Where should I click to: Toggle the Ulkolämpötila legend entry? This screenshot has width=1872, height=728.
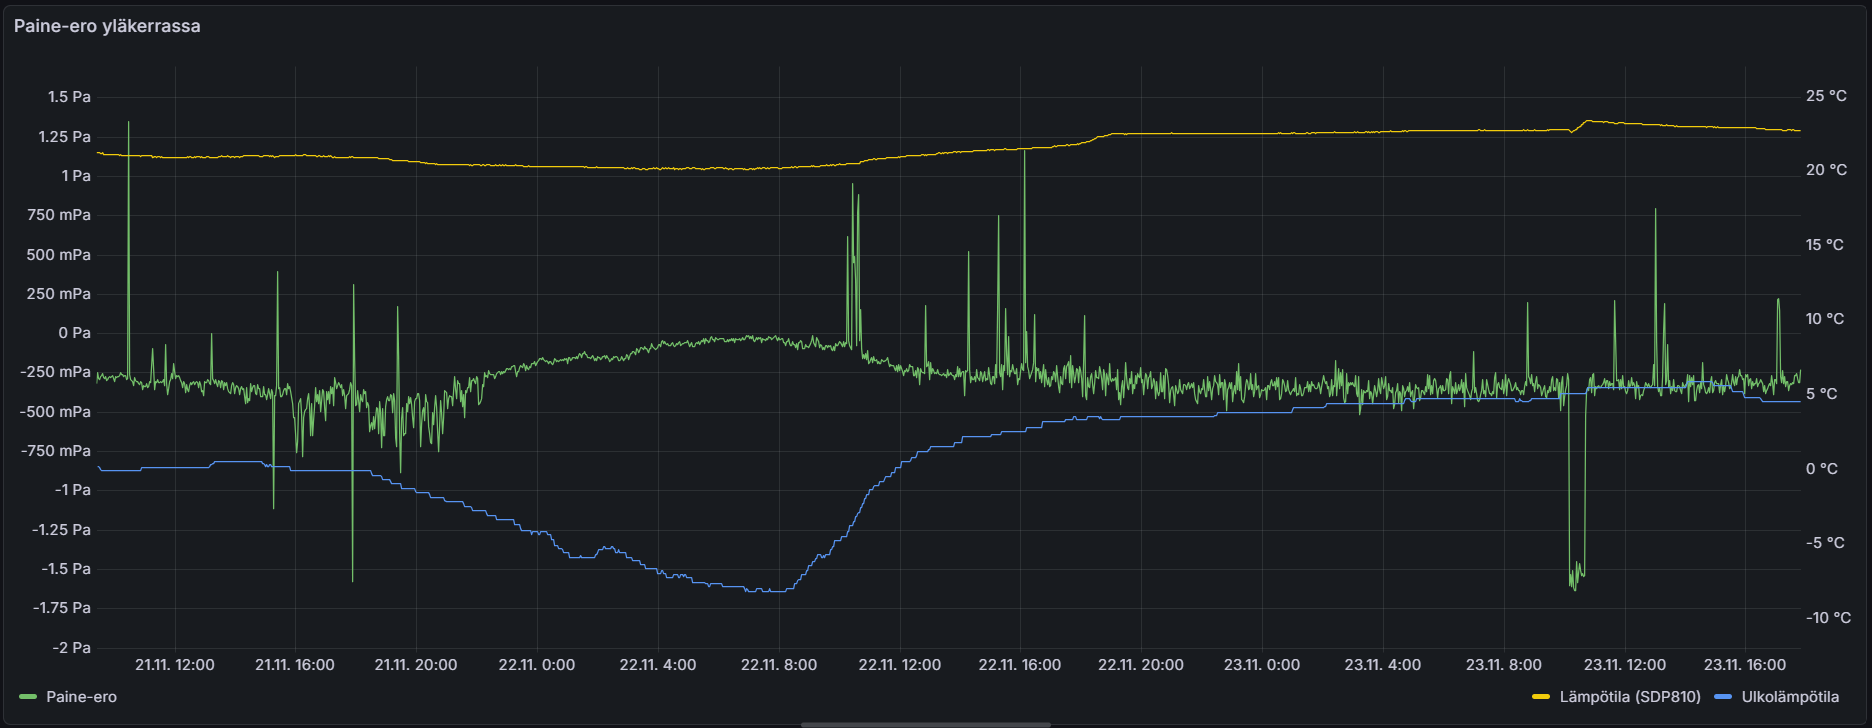(1789, 697)
